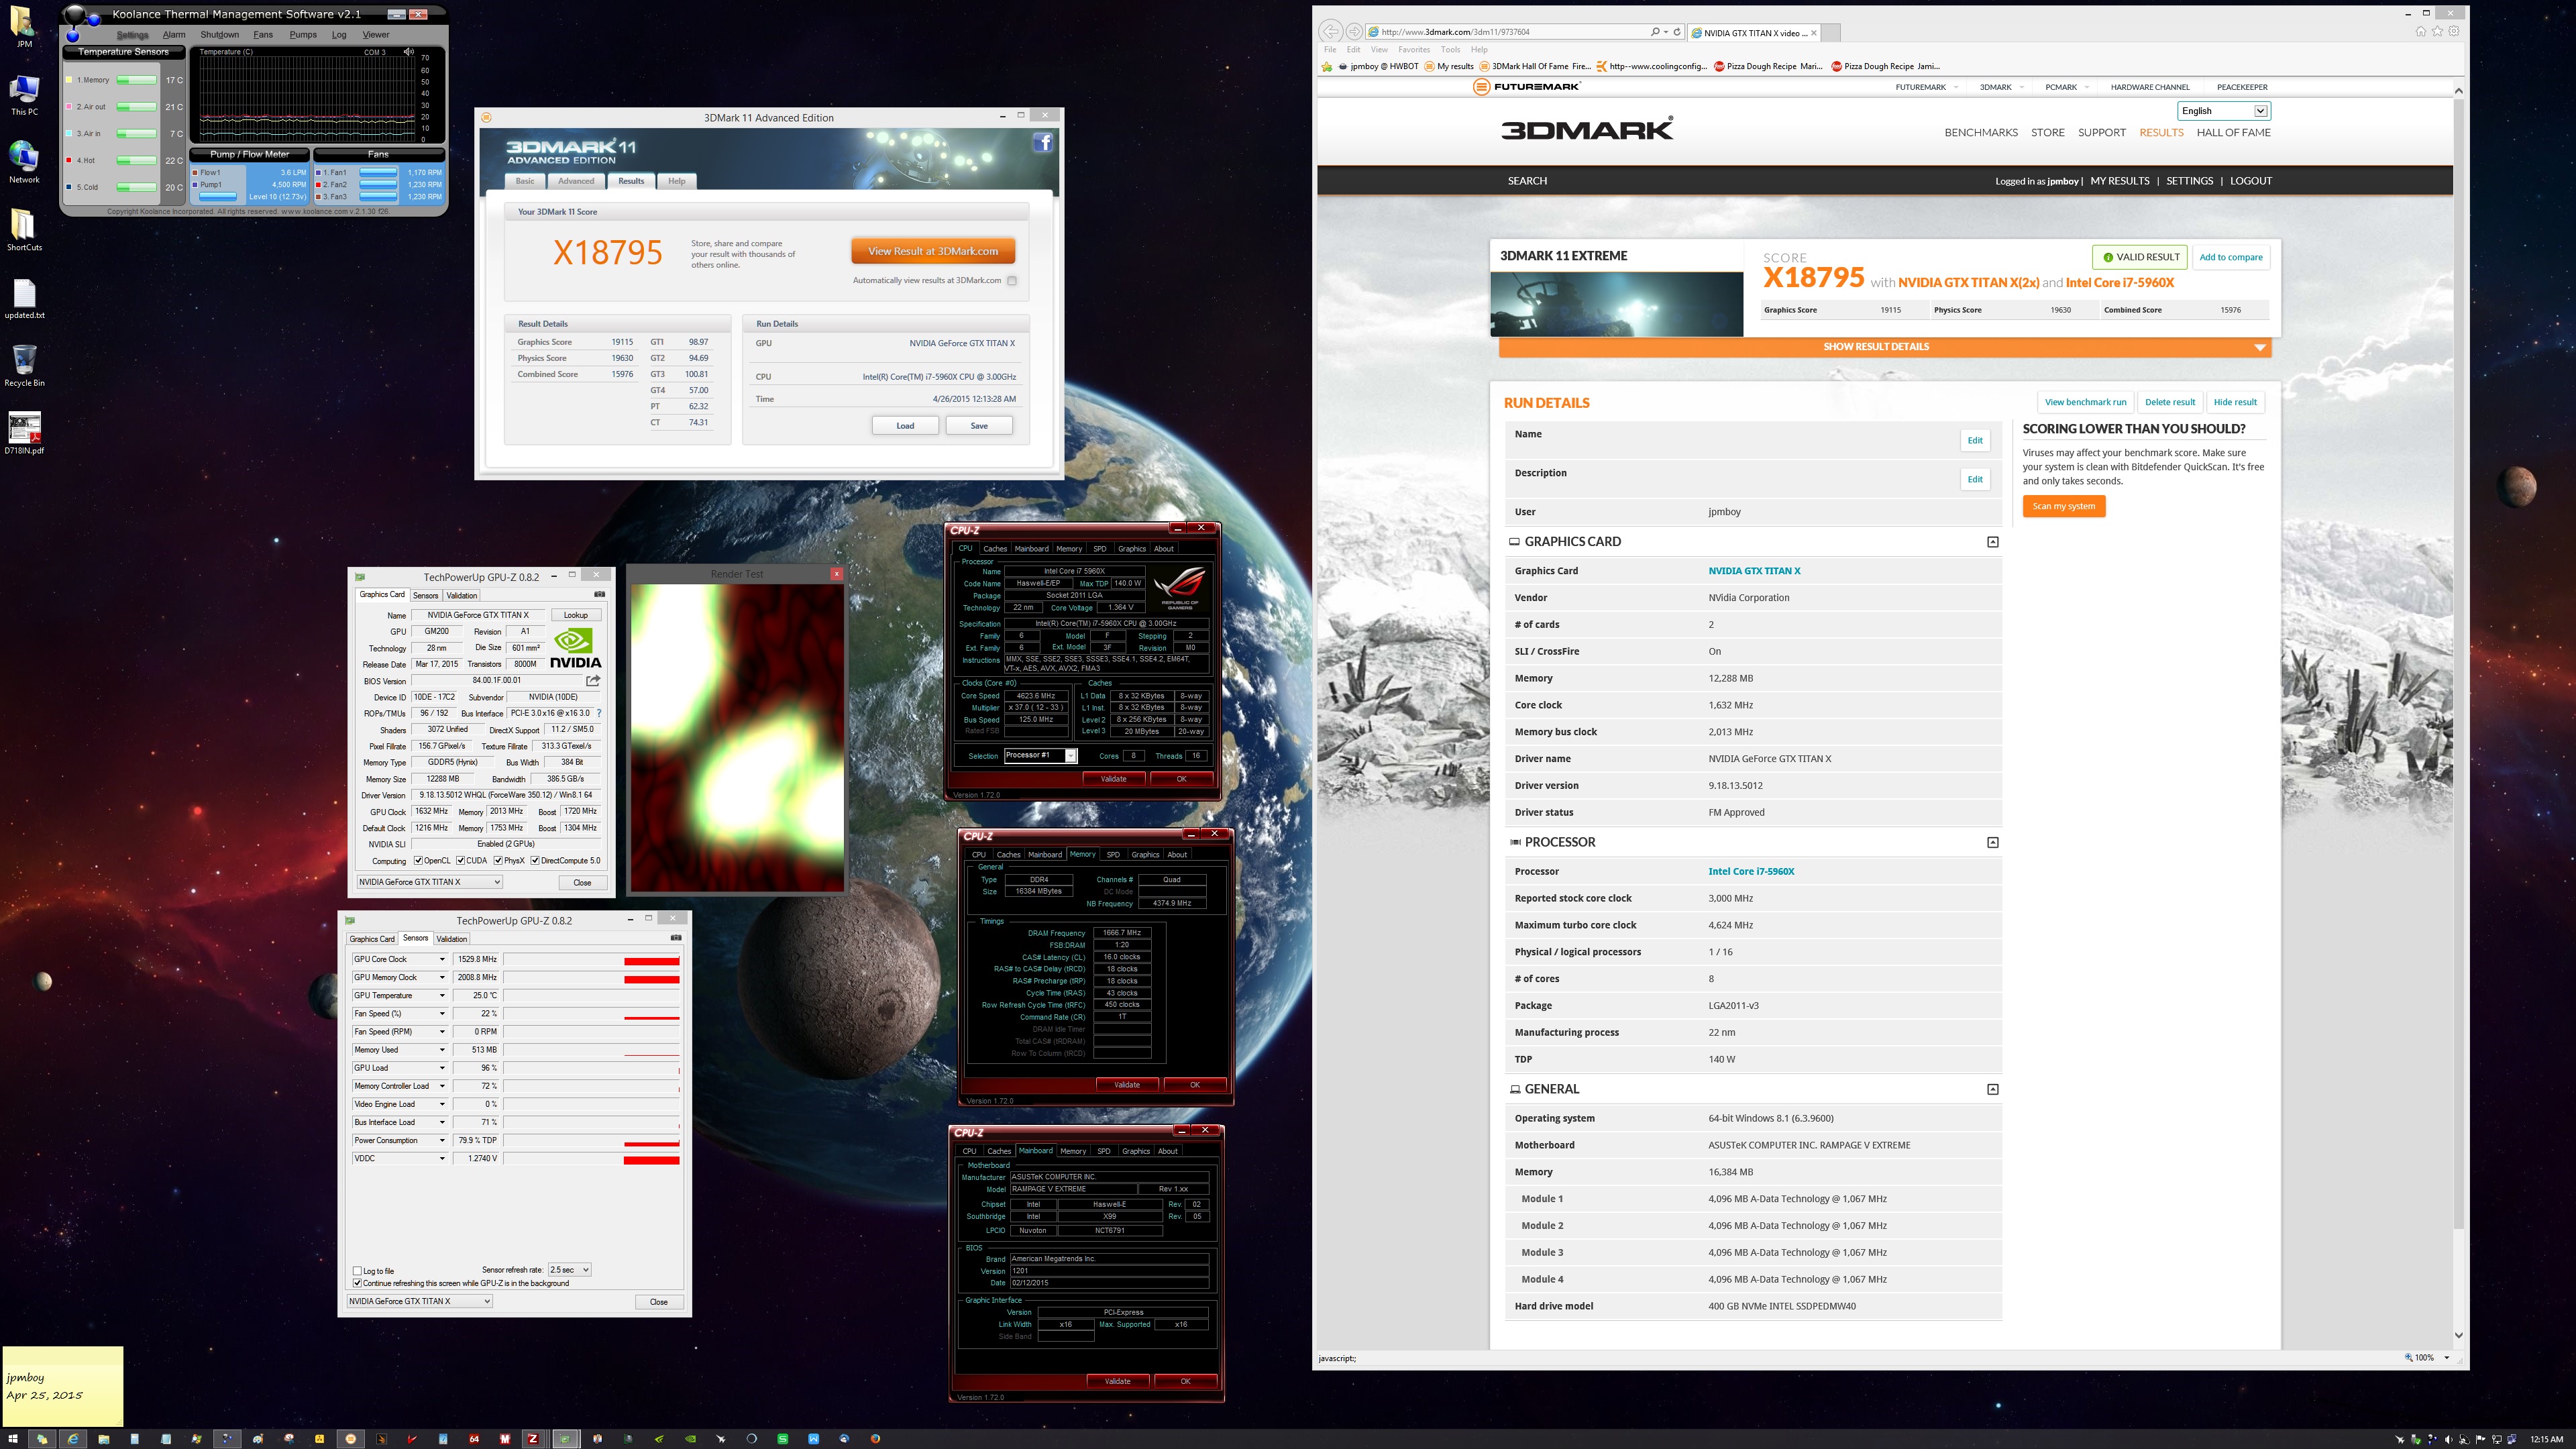Go to HALL OF FAME in site navigation
2576x1449 pixels.
(x=2233, y=132)
